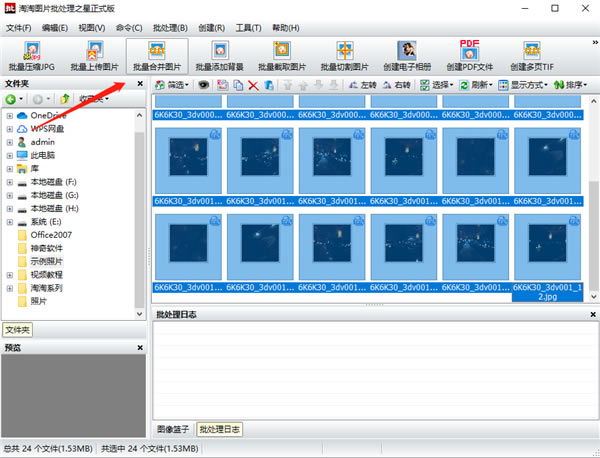Open the 编辑(E) menu

[55, 28]
